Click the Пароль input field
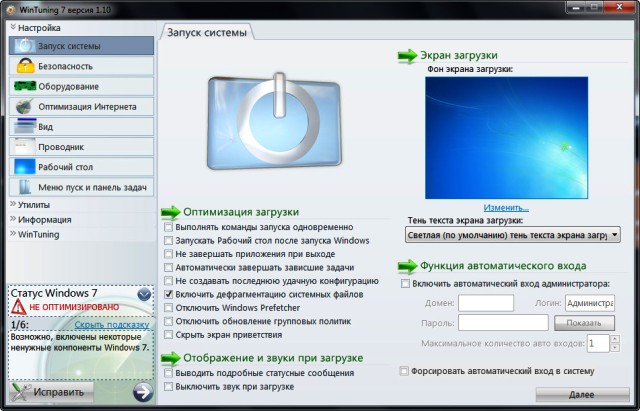 tap(503, 322)
